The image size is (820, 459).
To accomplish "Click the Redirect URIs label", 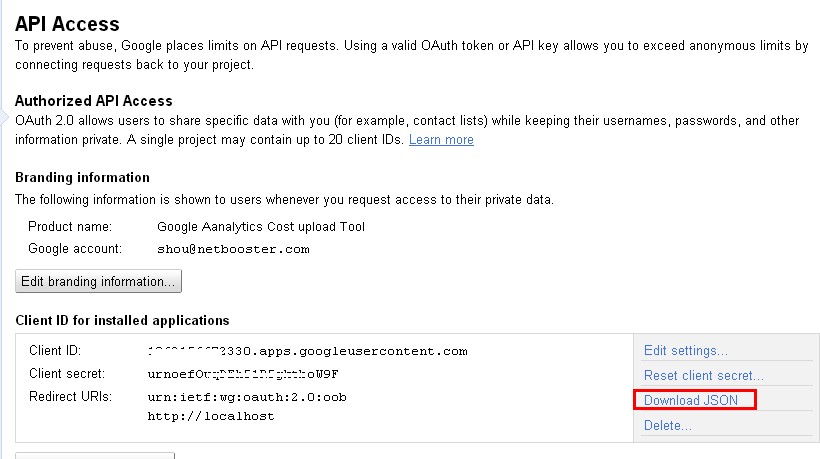I will click(x=70, y=396).
